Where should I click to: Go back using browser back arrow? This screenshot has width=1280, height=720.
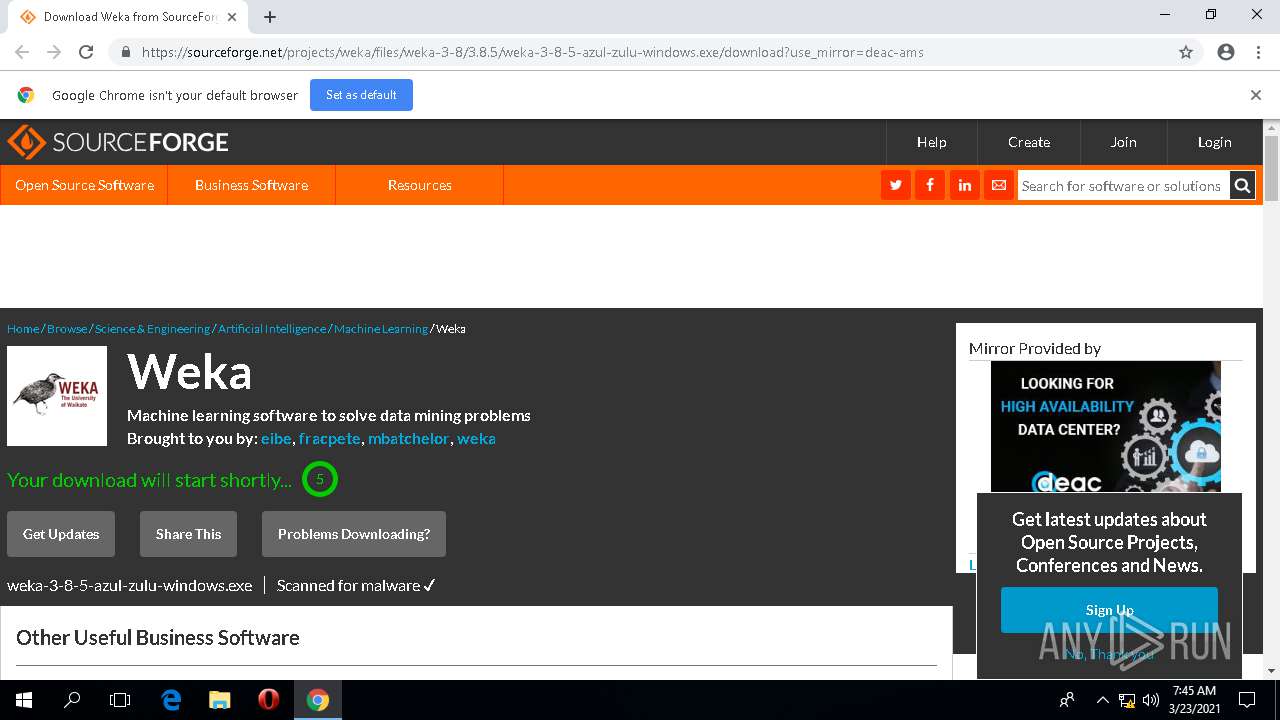coord(22,52)
